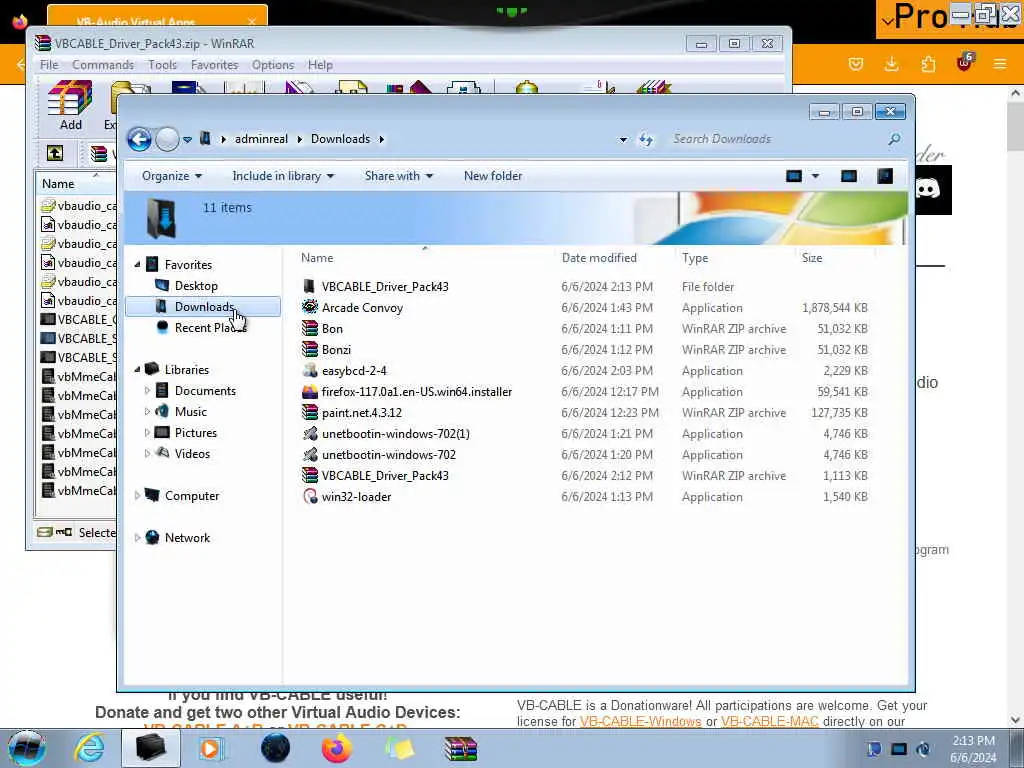Click the magnifier icon in Search Downloads
Image resolution: width=1024 pixels, height=768 pixels.
pos(894,138)
